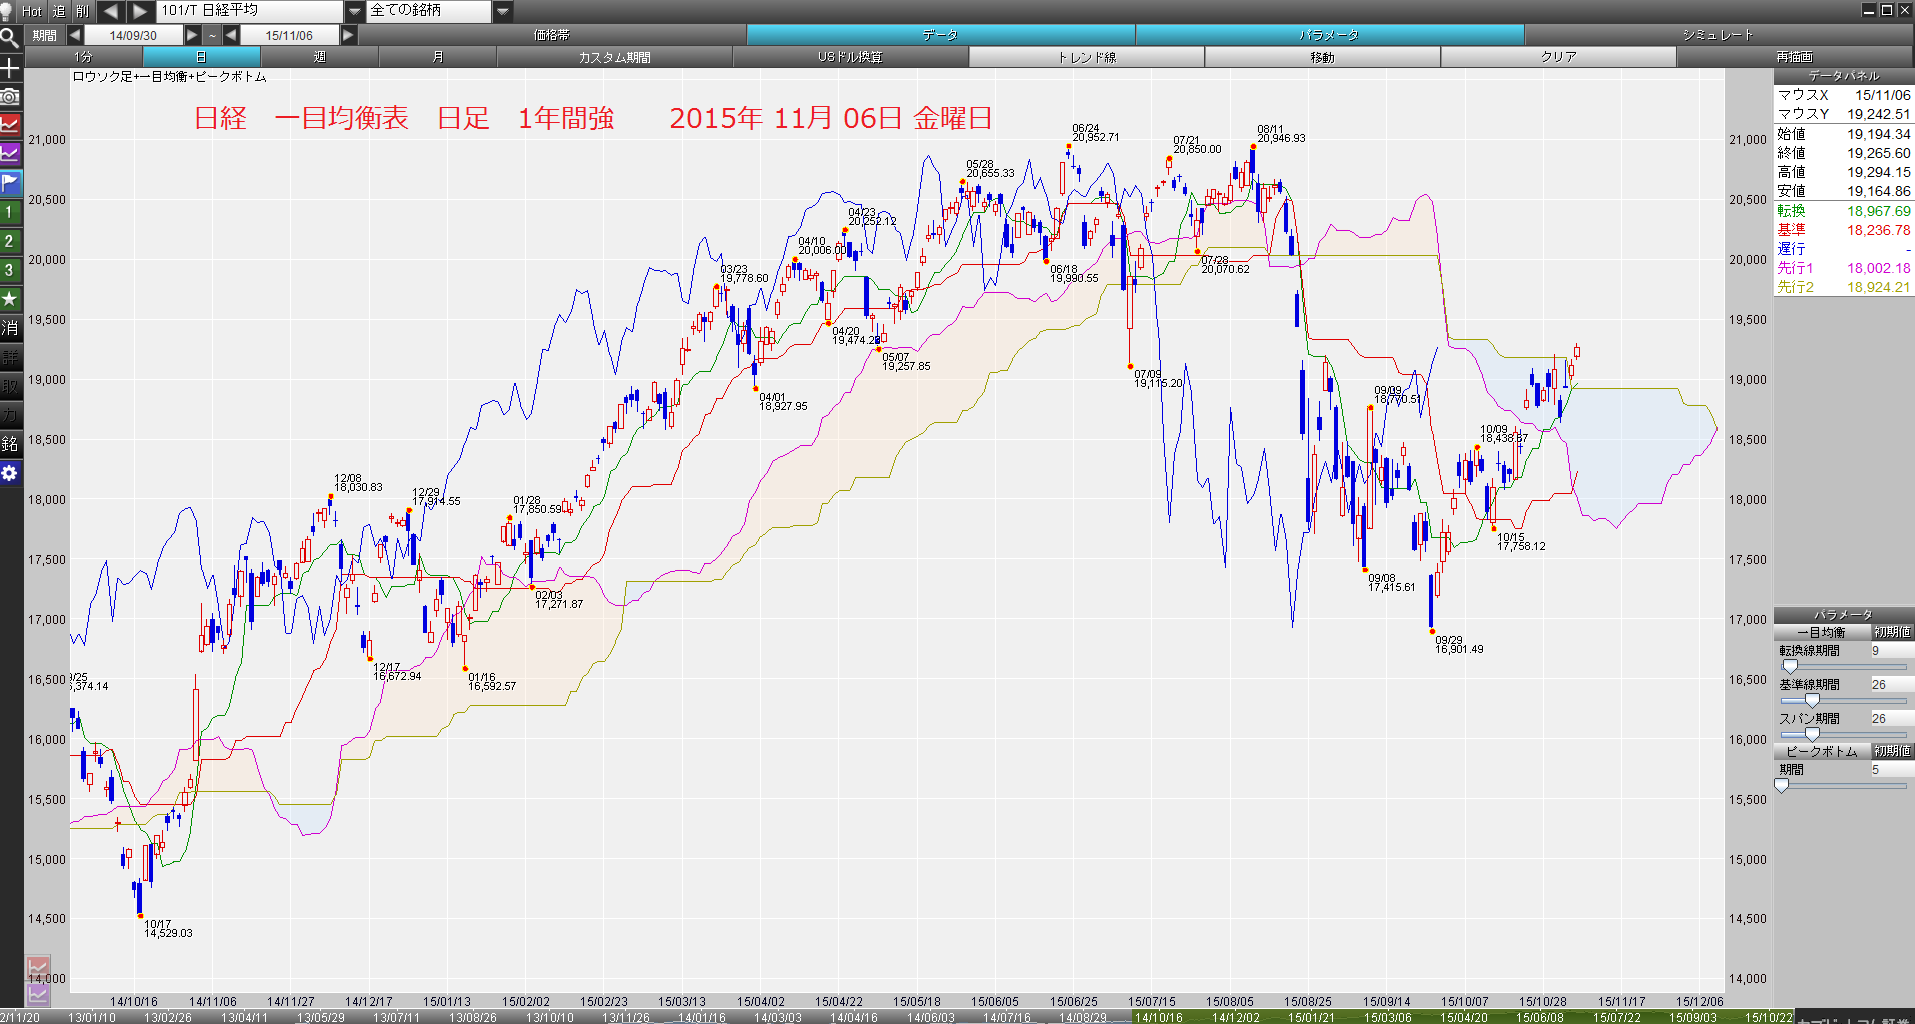Click the 再描画 redraw button
Screen dimensions: 1915x1024
click(1794, 57)
